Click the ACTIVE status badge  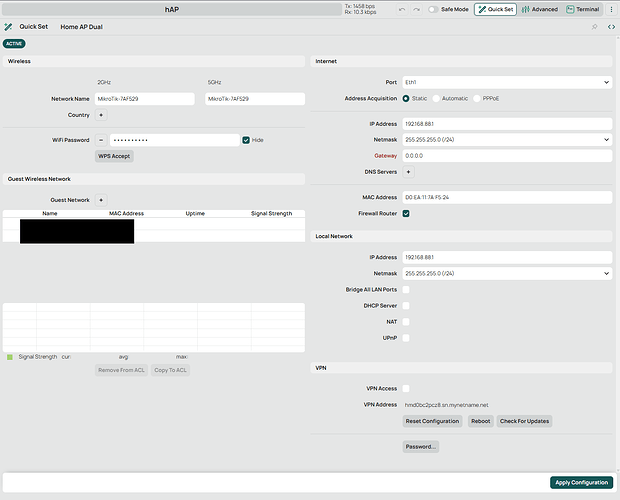pos(14,43)
